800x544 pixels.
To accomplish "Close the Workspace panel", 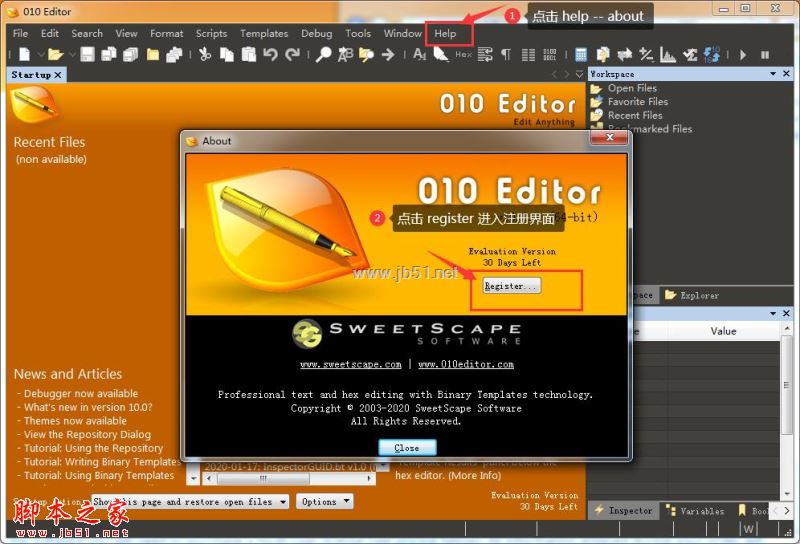I will [x=786, y=74].
